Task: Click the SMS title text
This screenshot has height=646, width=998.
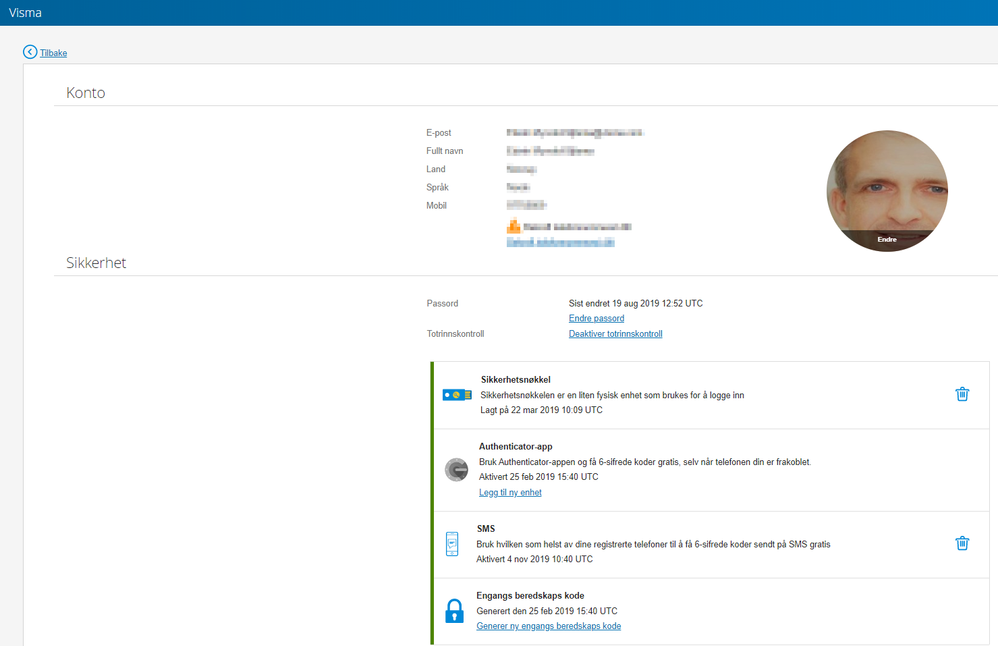Action: tap(486, 529)
